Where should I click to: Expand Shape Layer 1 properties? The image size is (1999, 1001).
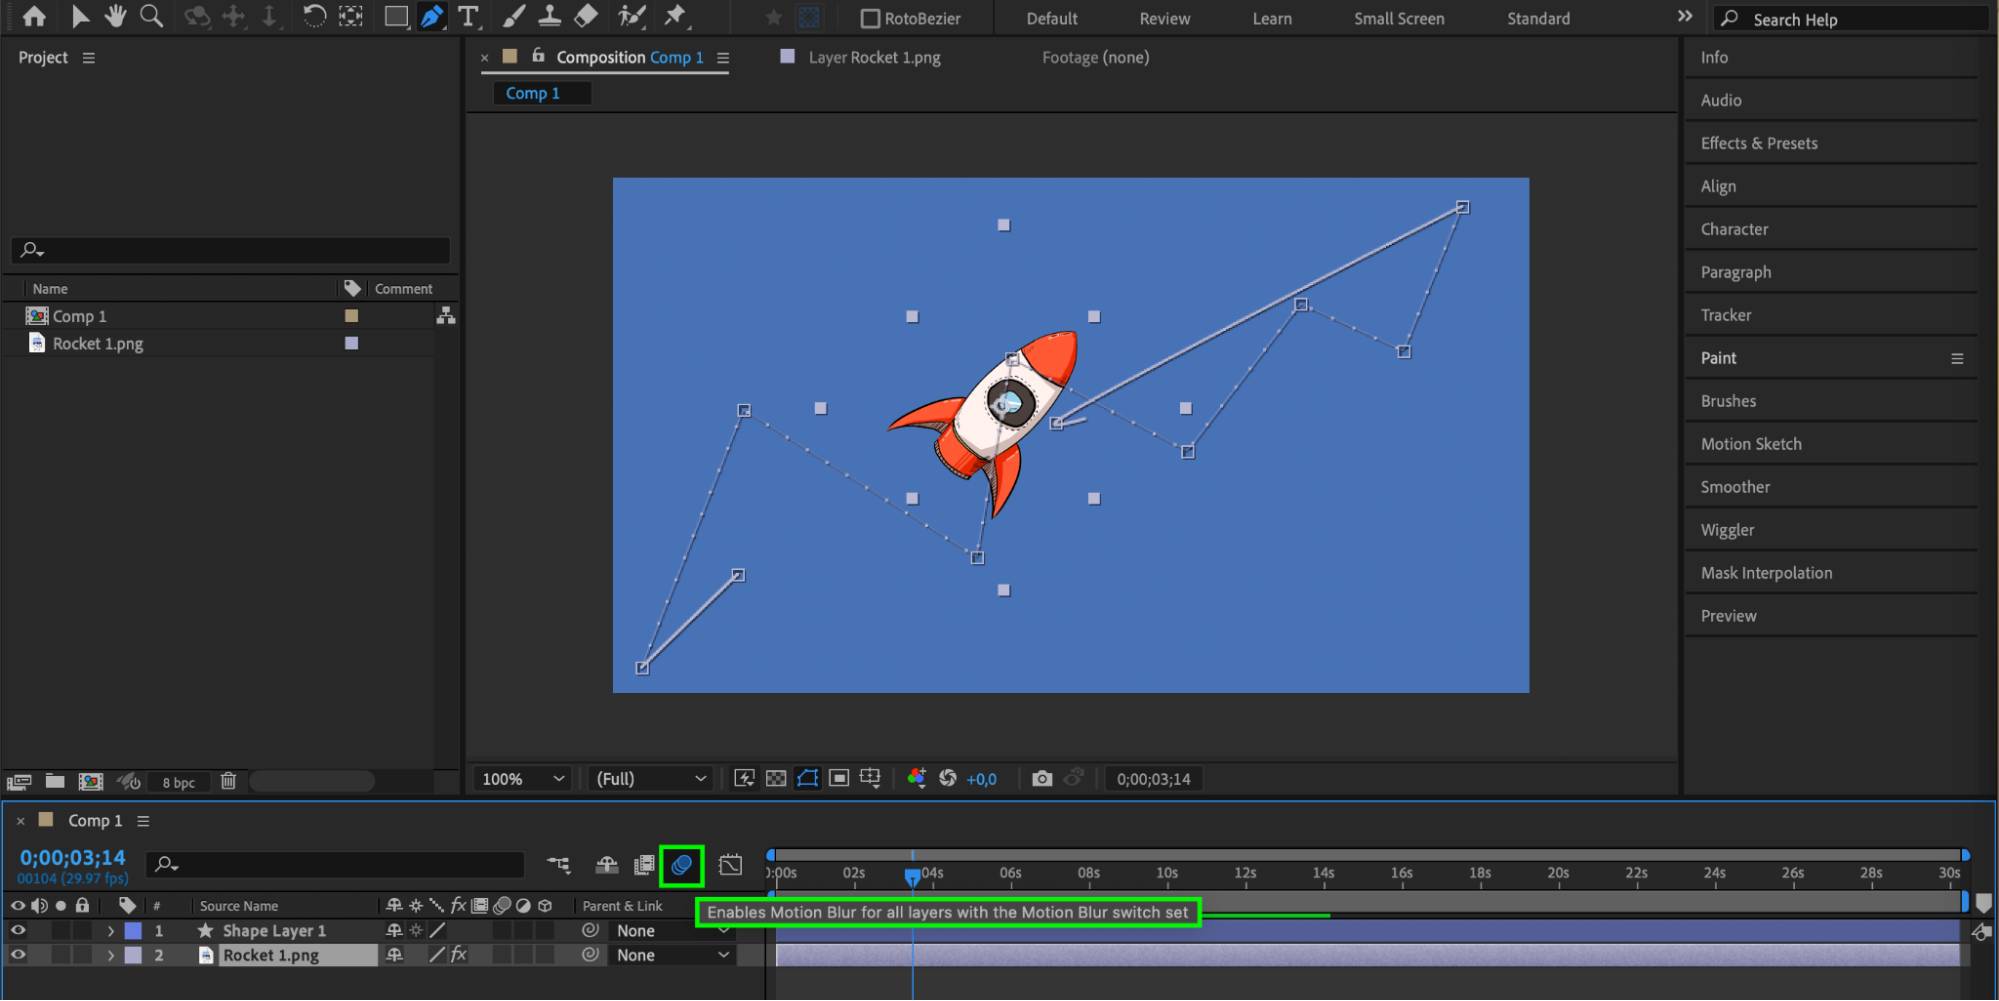point(111,931)
